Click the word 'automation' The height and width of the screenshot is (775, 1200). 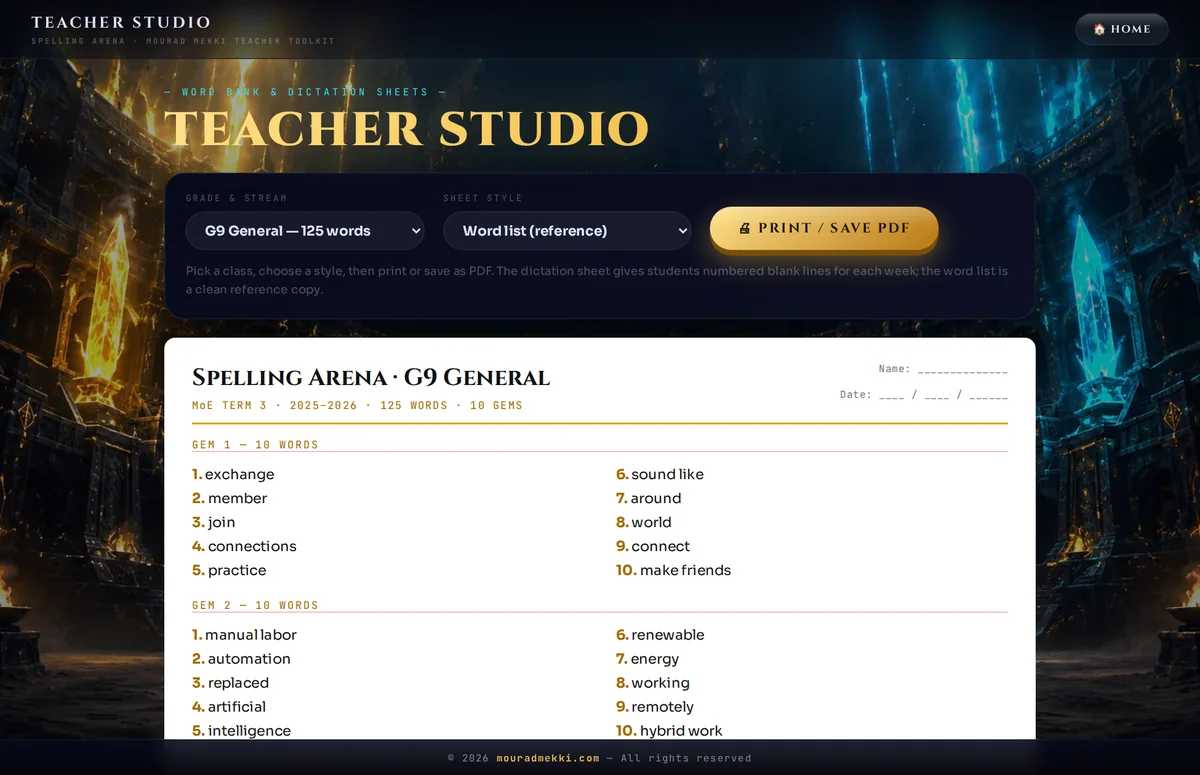coord(249,659)
